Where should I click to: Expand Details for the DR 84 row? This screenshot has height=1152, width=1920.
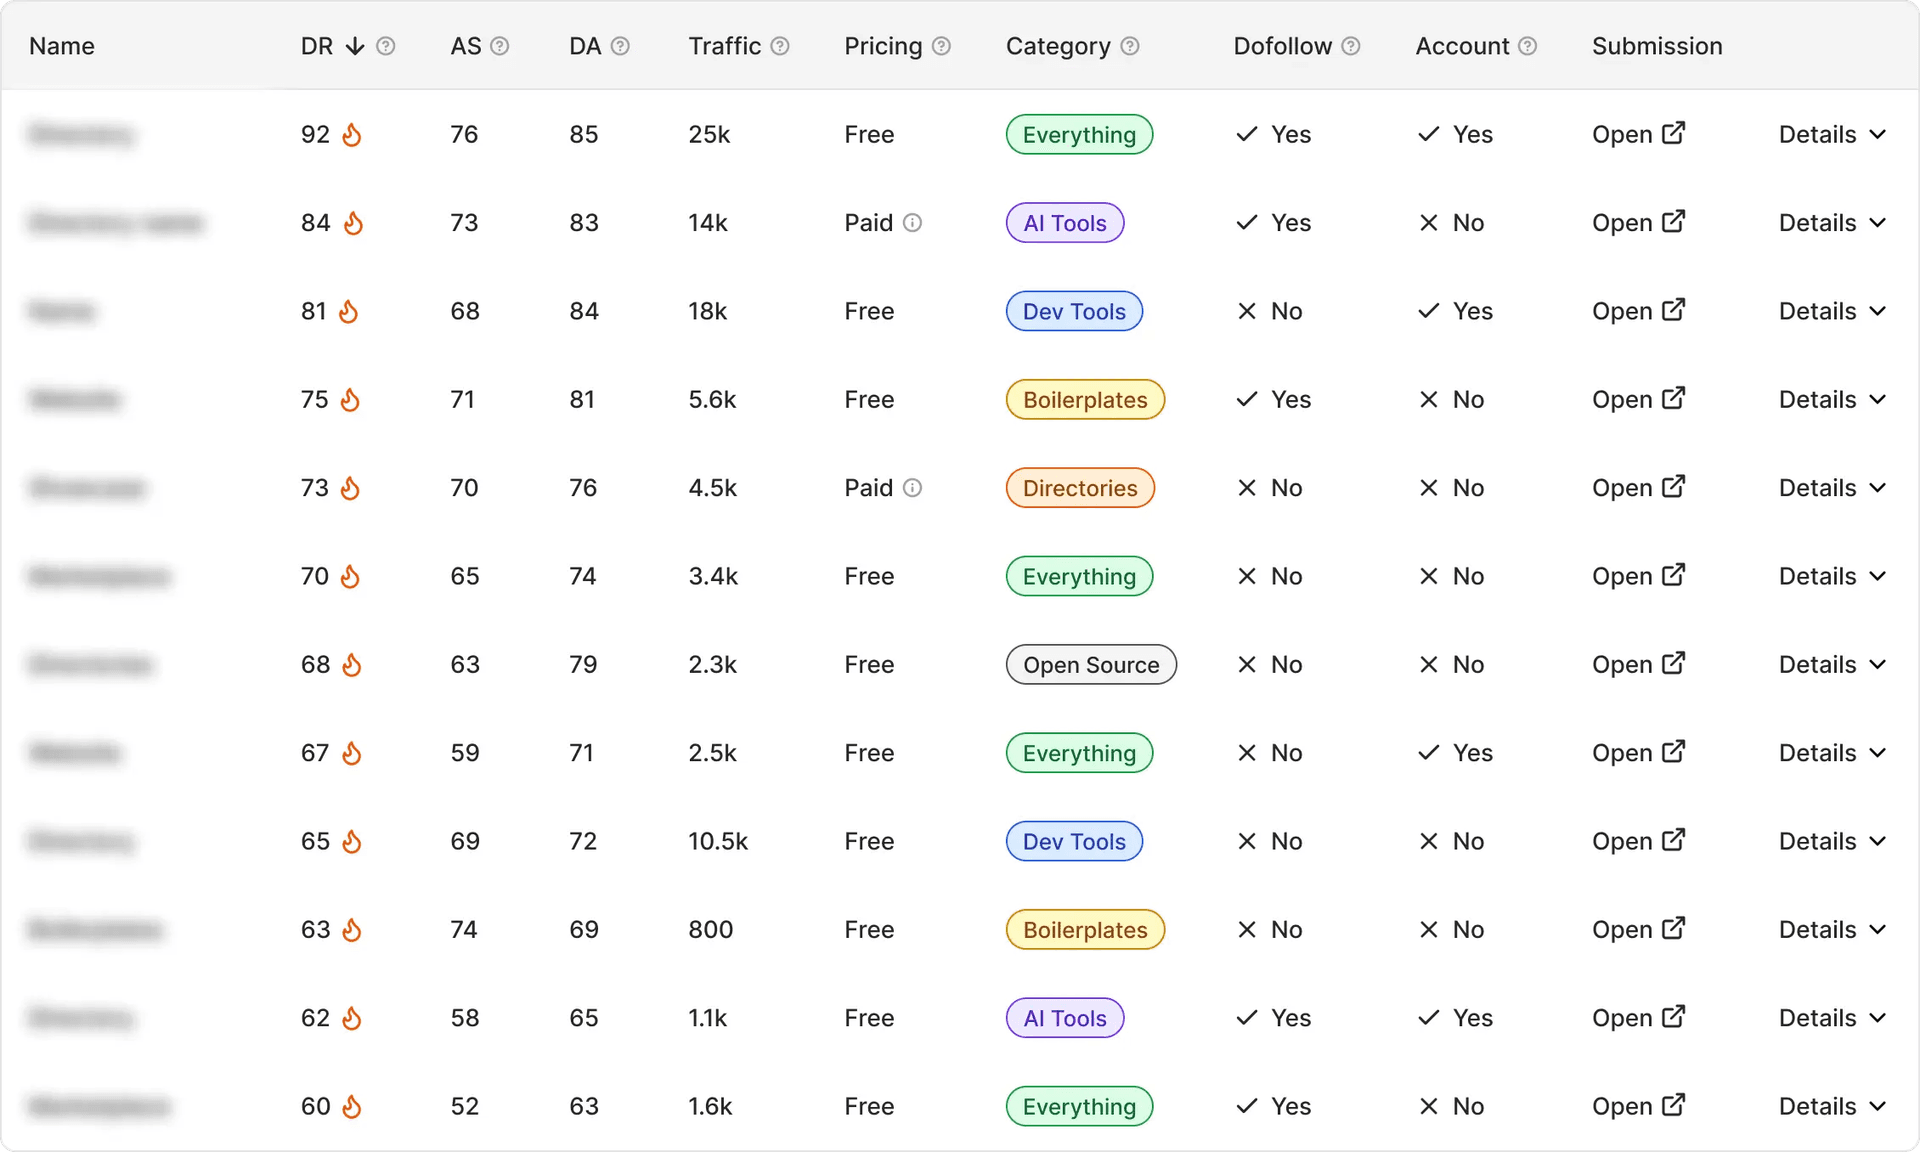(1832, 222)
